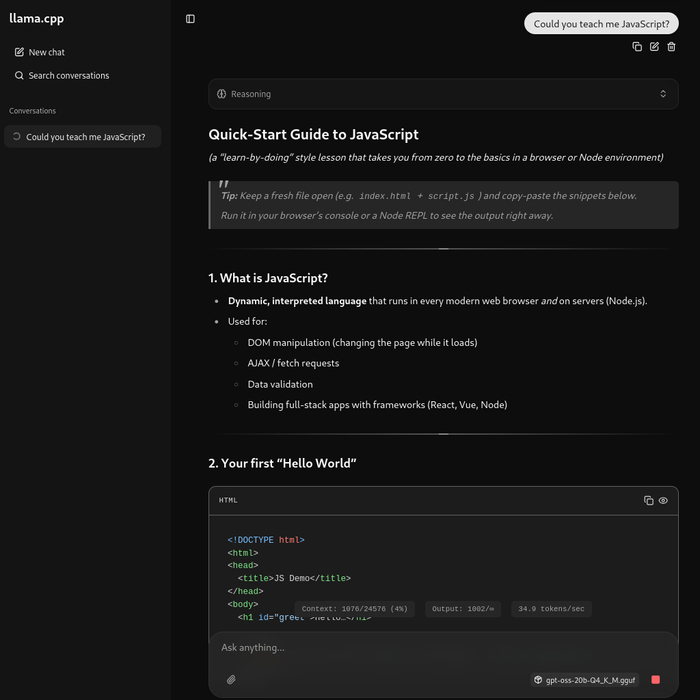Toggle the sidebar panel icon

tap(190, 19)
